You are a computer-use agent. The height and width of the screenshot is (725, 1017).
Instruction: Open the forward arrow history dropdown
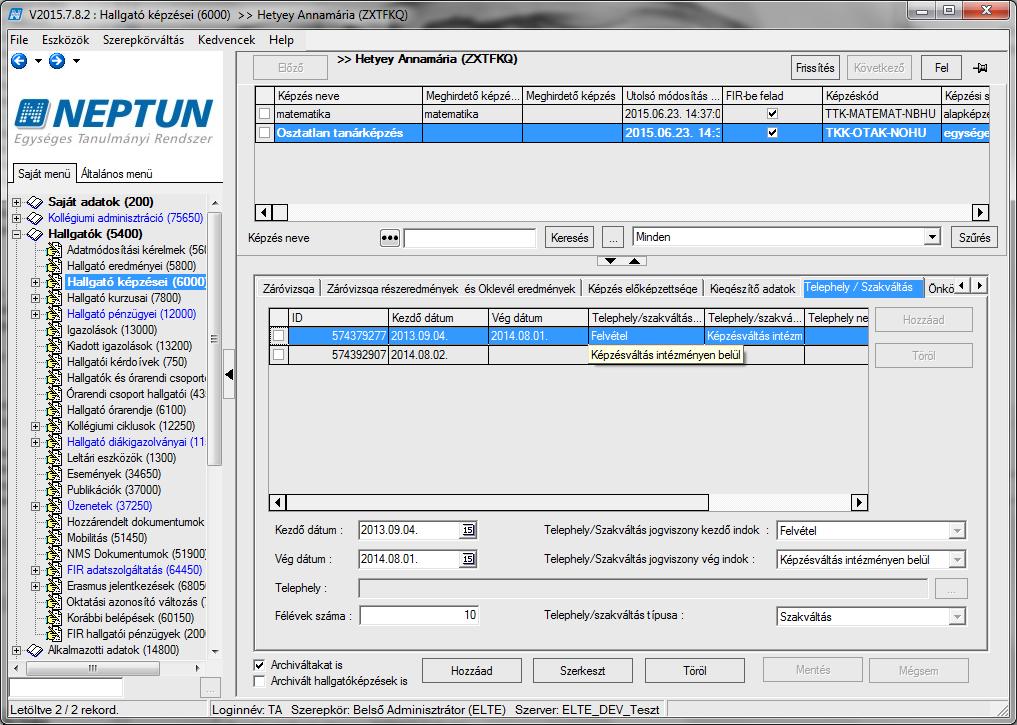coord(76,61)
